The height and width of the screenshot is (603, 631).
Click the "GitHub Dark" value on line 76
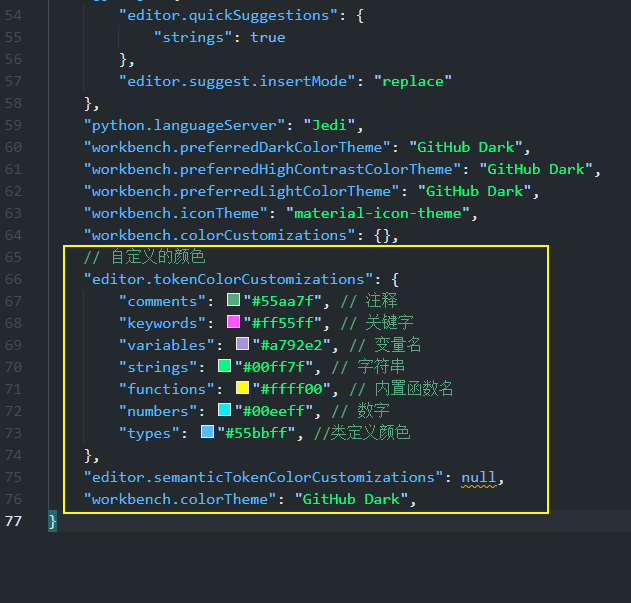click(351, 499)
